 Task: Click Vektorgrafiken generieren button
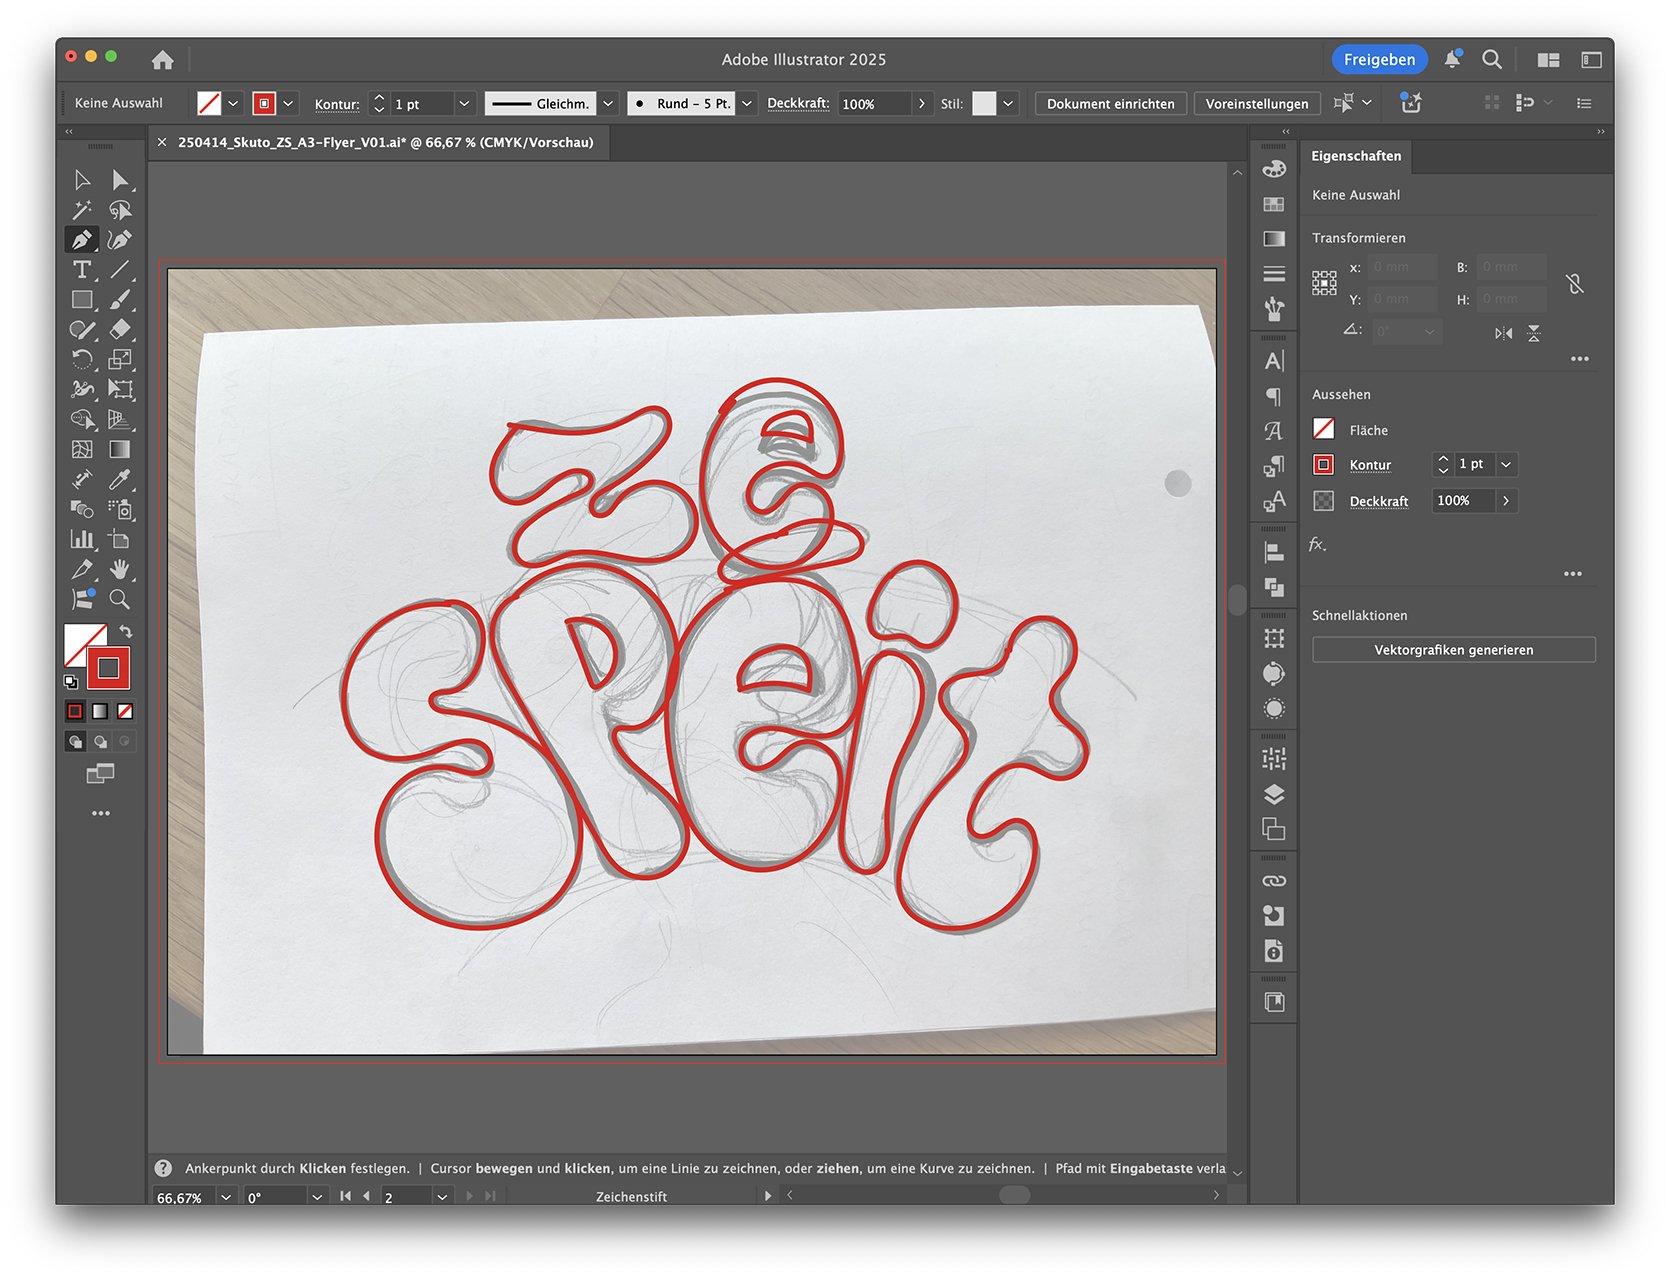(1453, 650)
